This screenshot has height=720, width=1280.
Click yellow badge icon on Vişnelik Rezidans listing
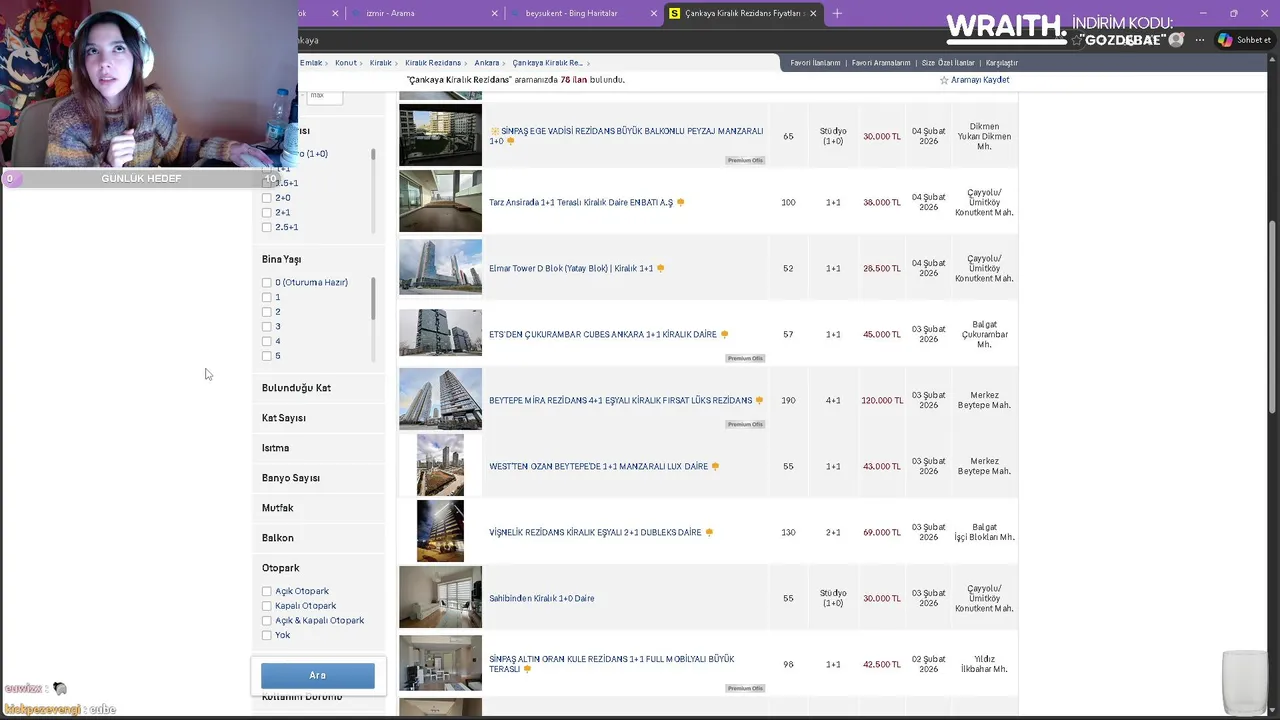click(709, 532)
